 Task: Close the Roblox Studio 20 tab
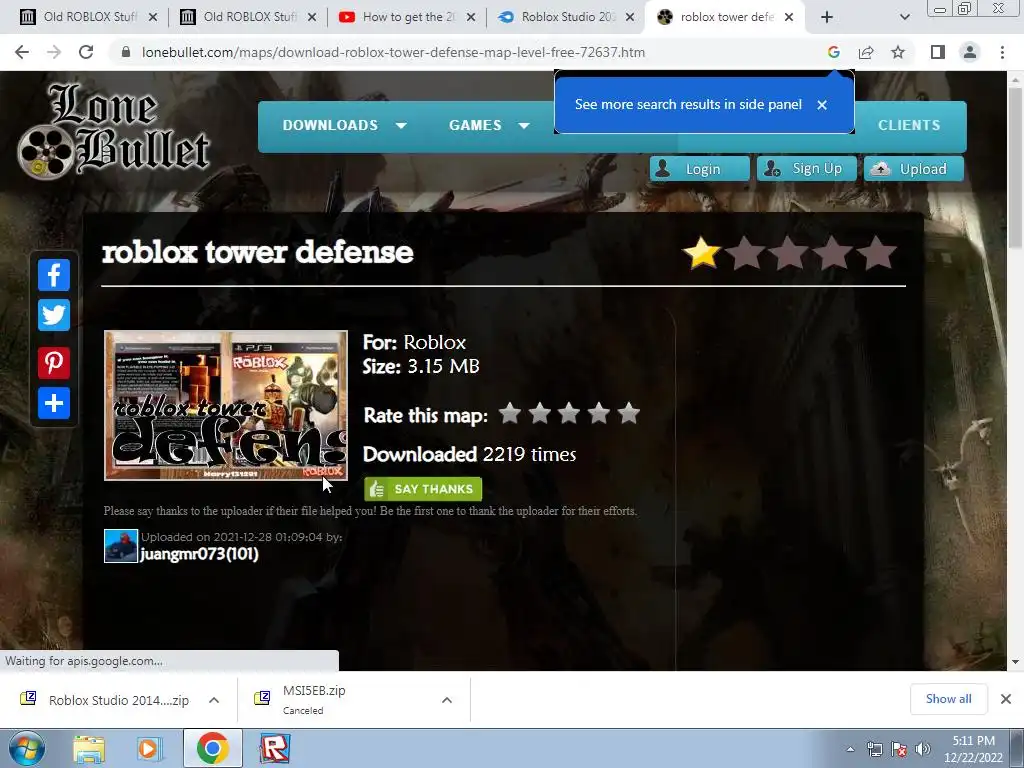click(x=630, y=18)
